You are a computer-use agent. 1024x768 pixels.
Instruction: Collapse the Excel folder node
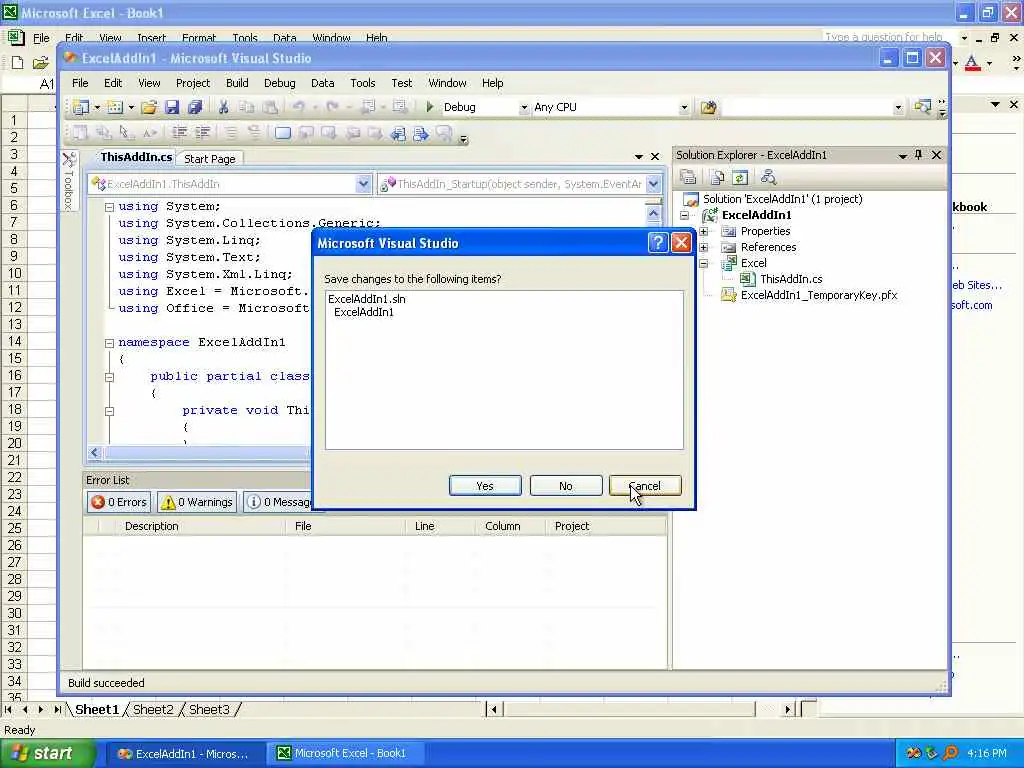(x=703, y=264)
